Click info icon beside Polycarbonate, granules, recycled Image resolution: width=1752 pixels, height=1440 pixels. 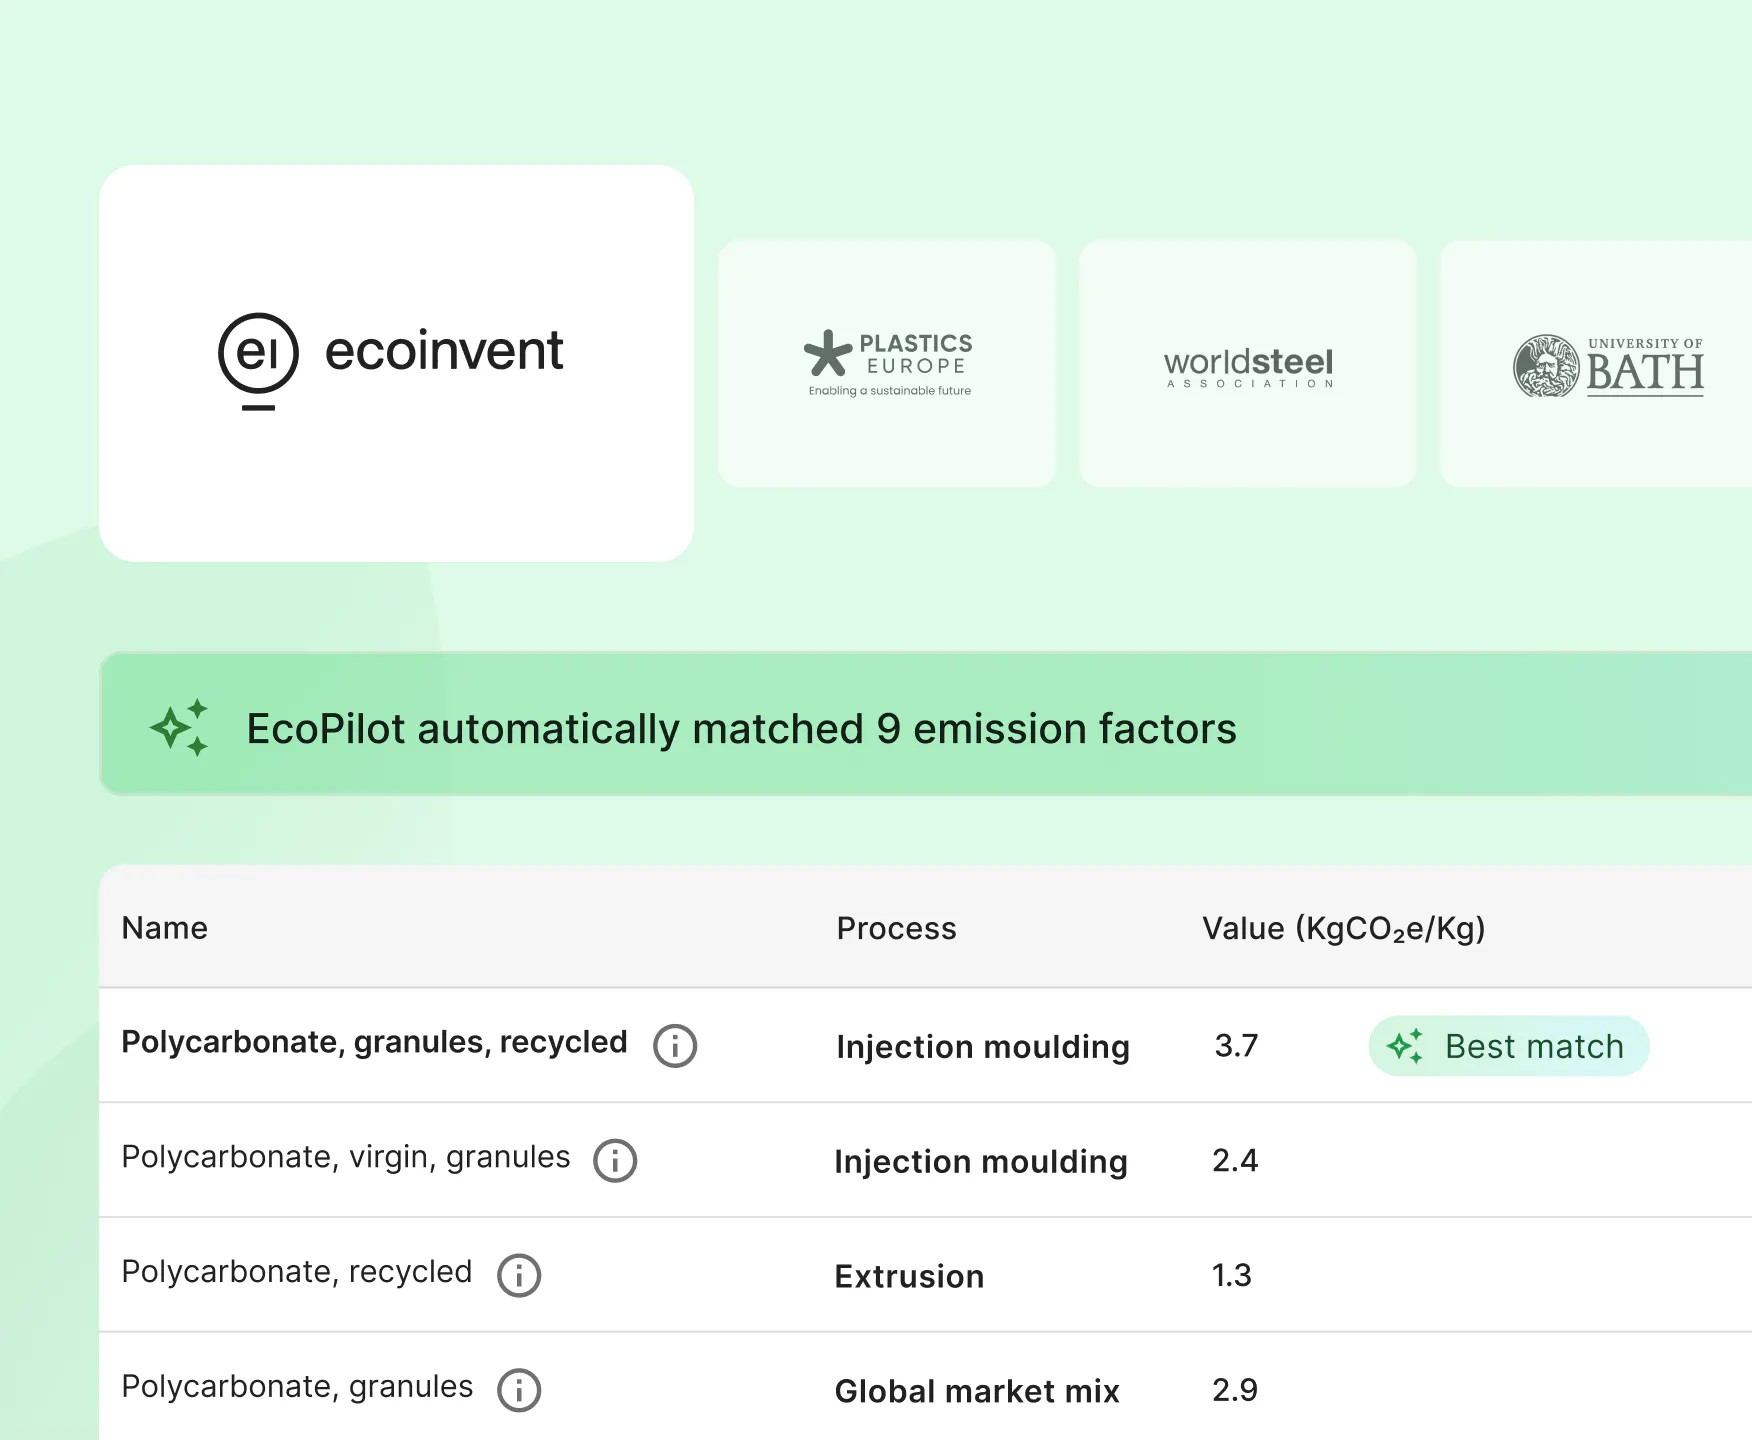(x=675, y=1046)
